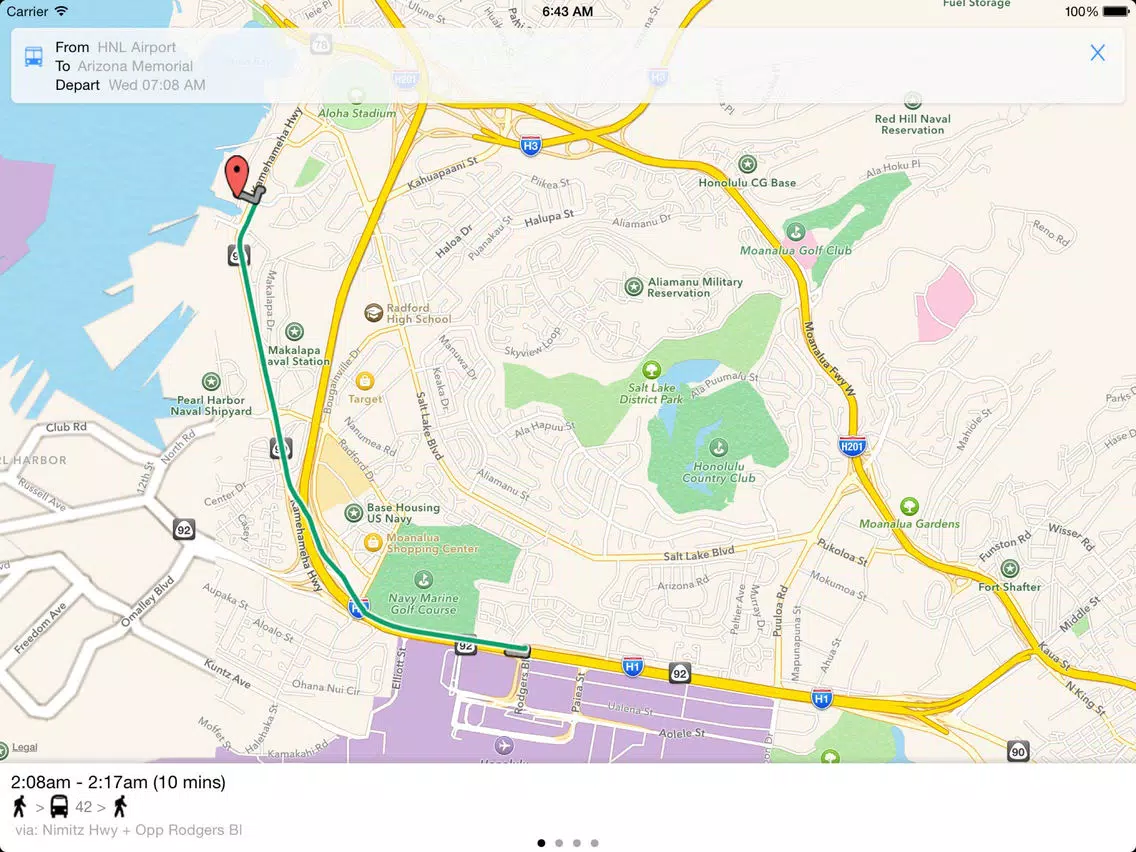Select Salt Lake District Park icon

click(x=651, y=369)
